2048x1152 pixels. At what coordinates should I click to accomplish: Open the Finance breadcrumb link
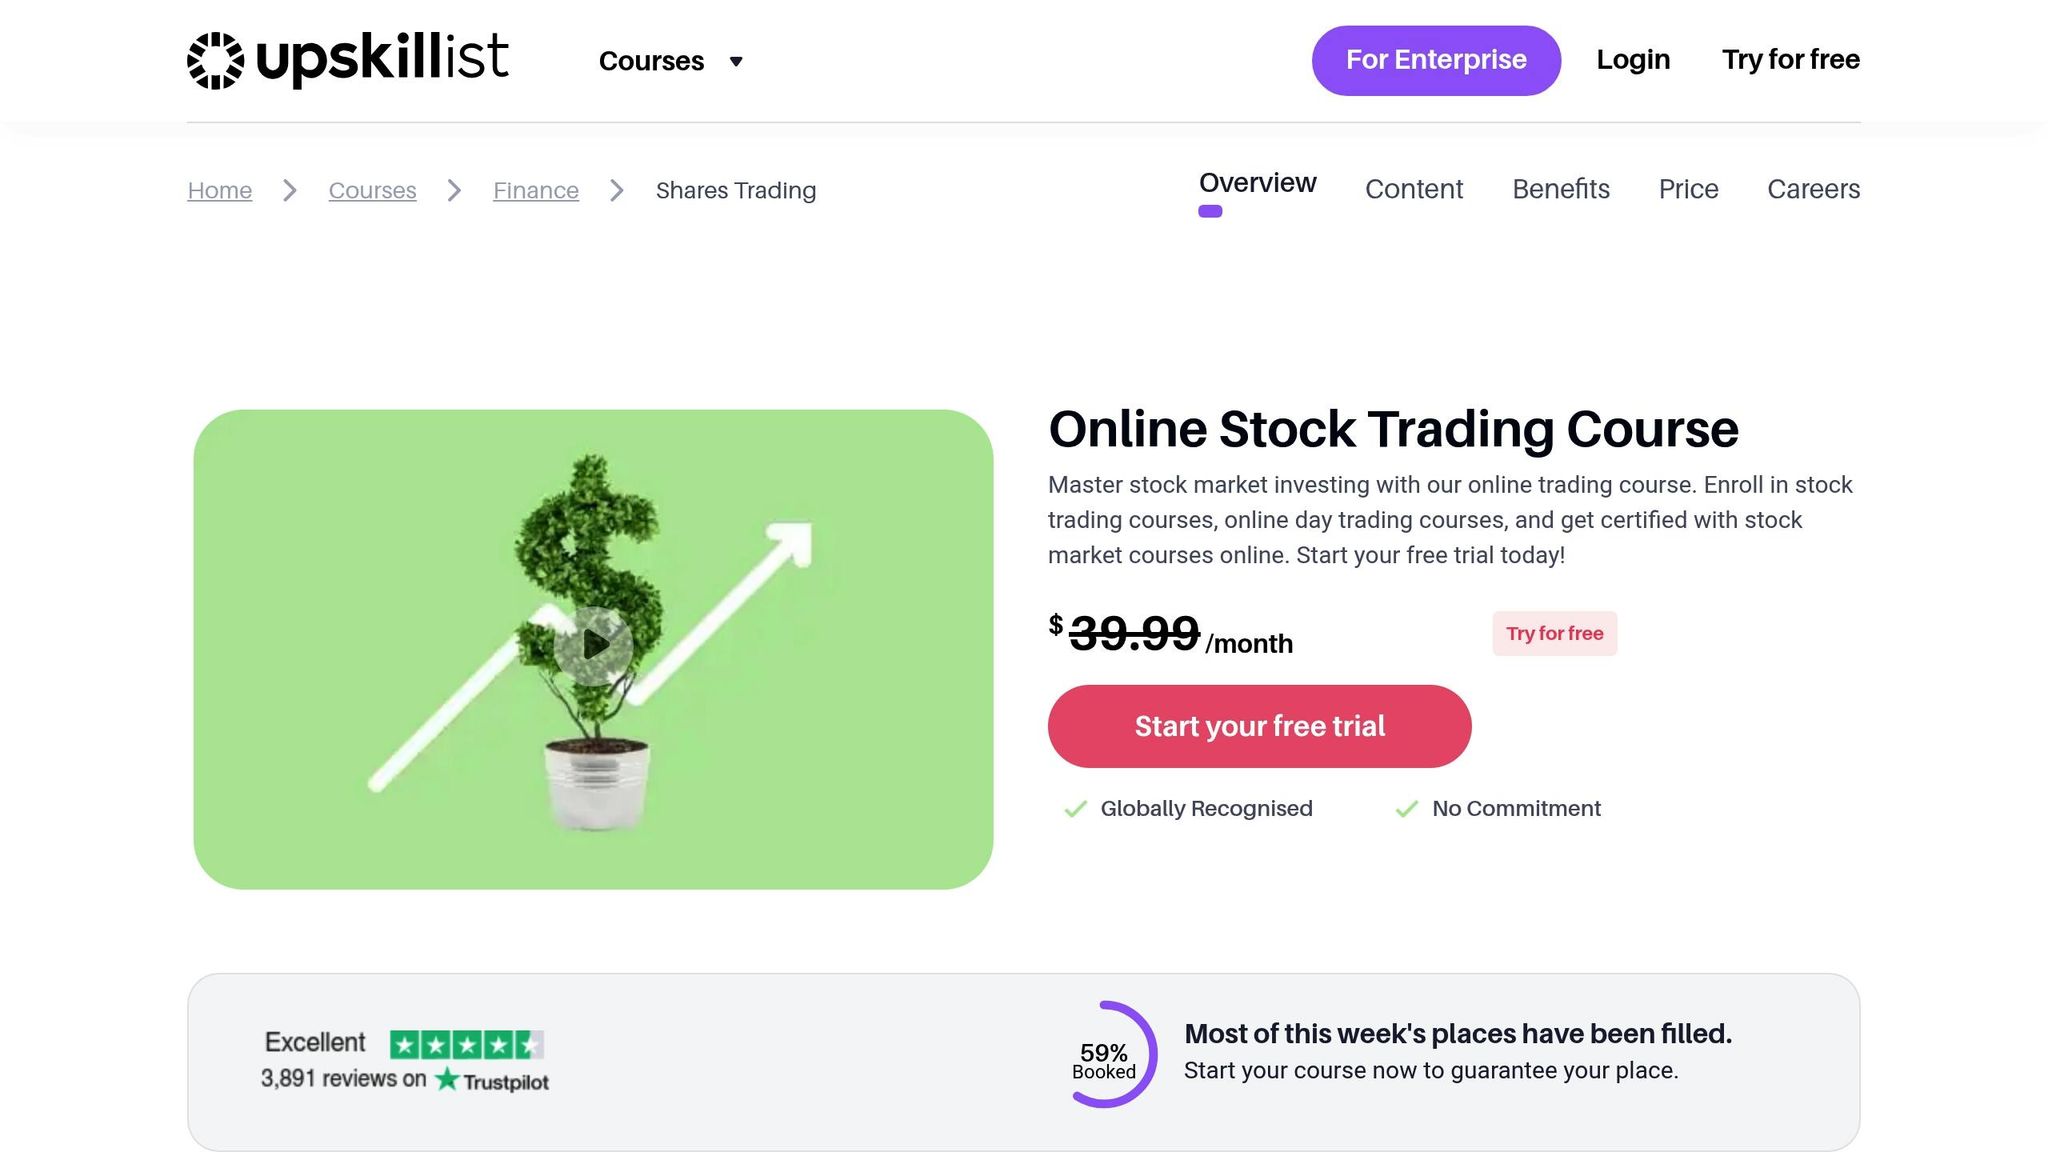pos(536,190)
